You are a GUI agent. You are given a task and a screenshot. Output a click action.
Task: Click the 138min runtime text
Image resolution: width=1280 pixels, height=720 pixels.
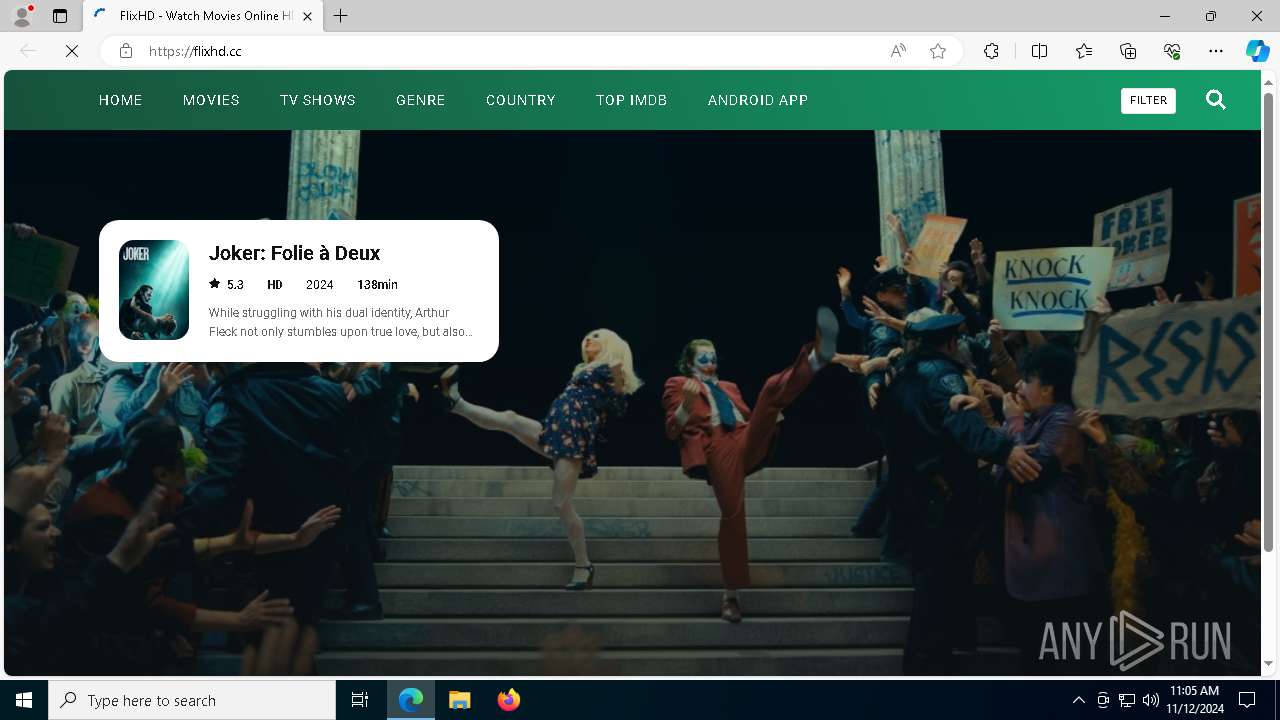coord(377,284)
